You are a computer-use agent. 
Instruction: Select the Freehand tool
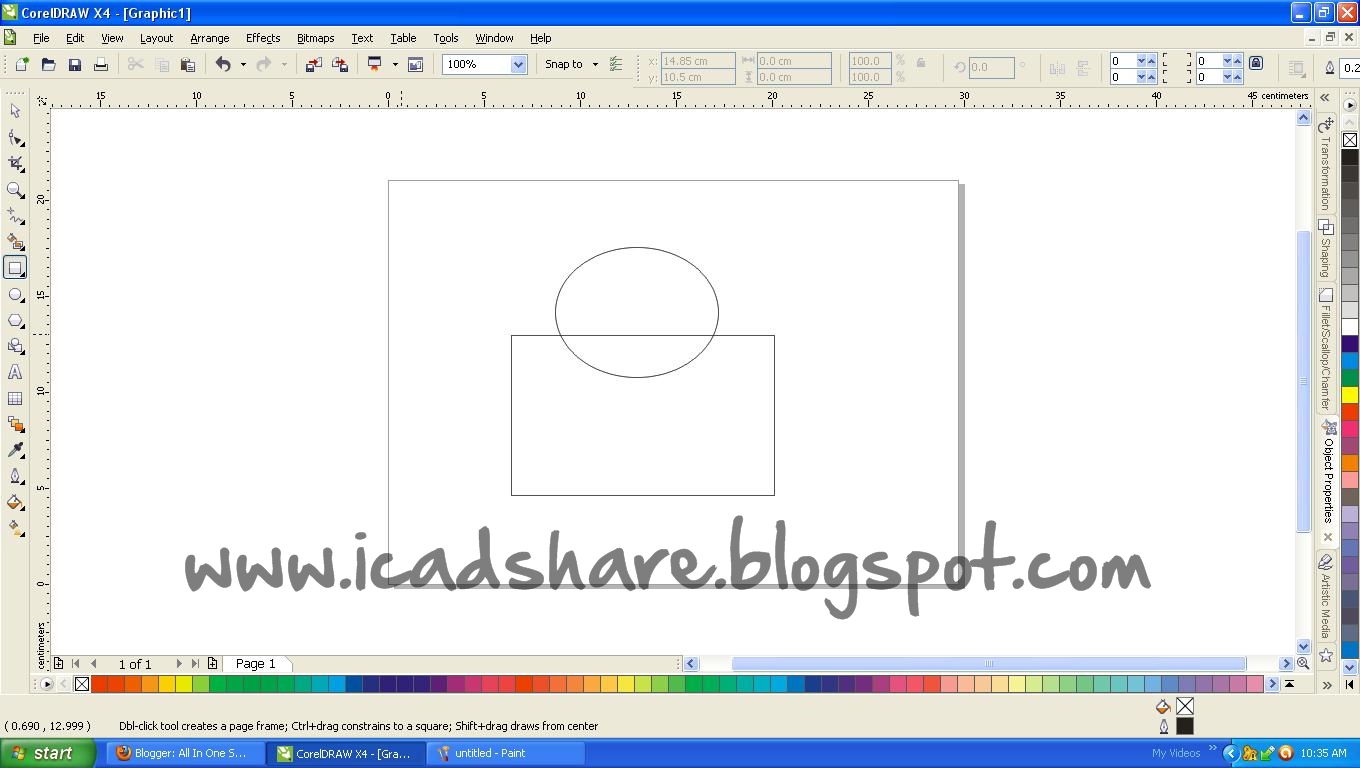tap(15, 216)
